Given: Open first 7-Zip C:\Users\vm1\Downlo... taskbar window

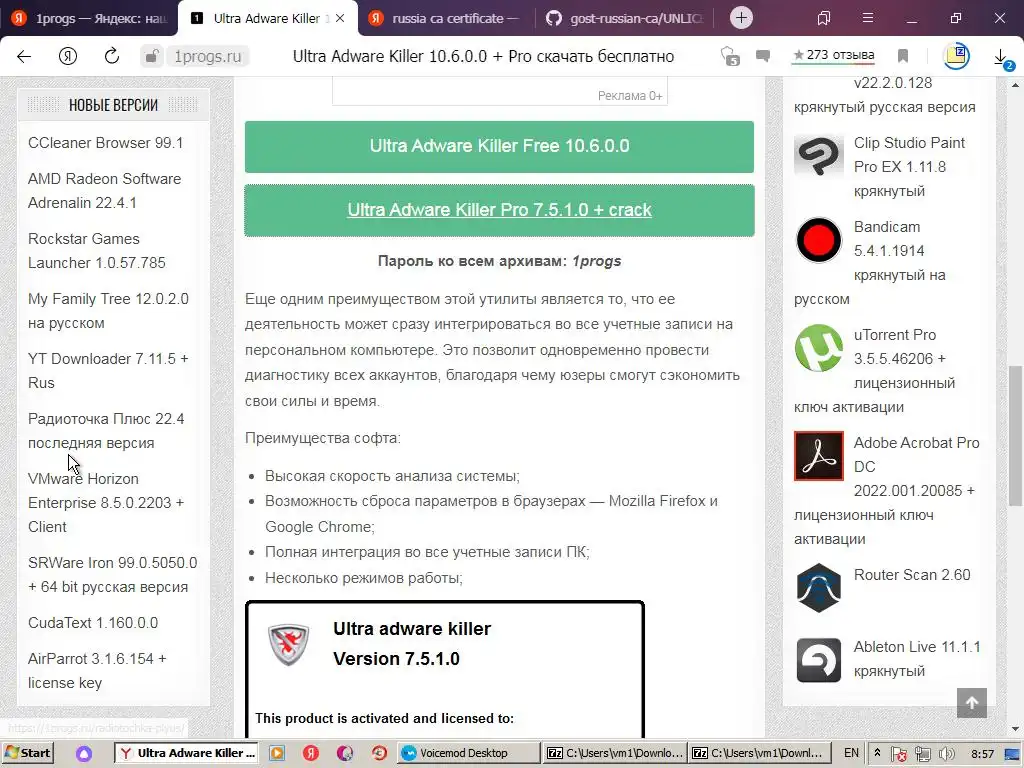Looking at the screenshot, I should click(615, 753).
